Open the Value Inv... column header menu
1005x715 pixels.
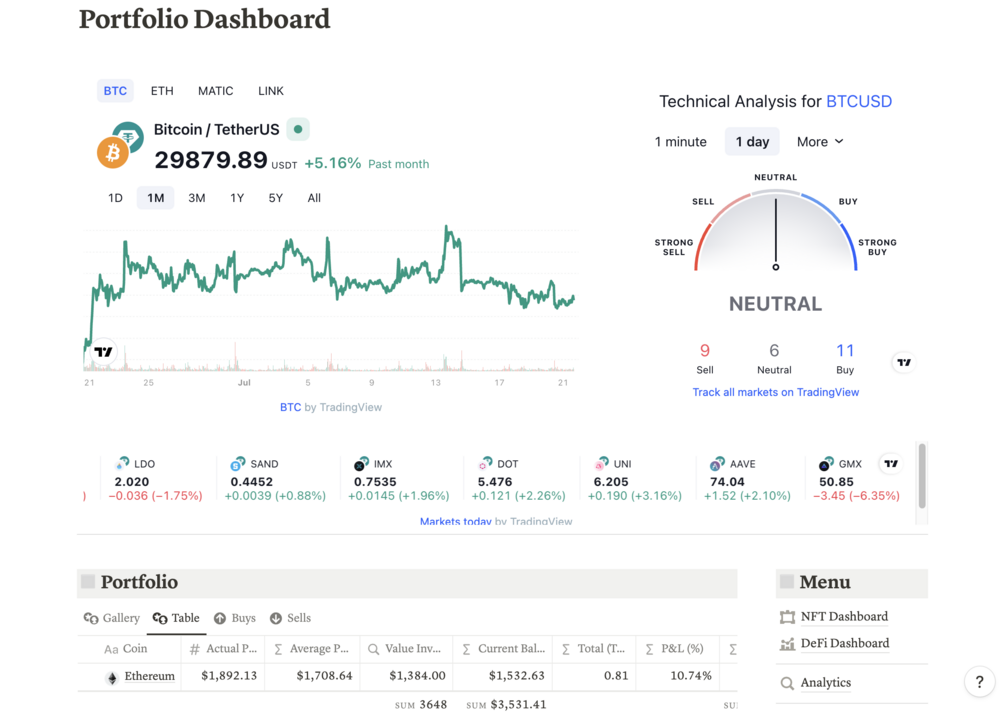pyautogui.click(x=406, y=649)
